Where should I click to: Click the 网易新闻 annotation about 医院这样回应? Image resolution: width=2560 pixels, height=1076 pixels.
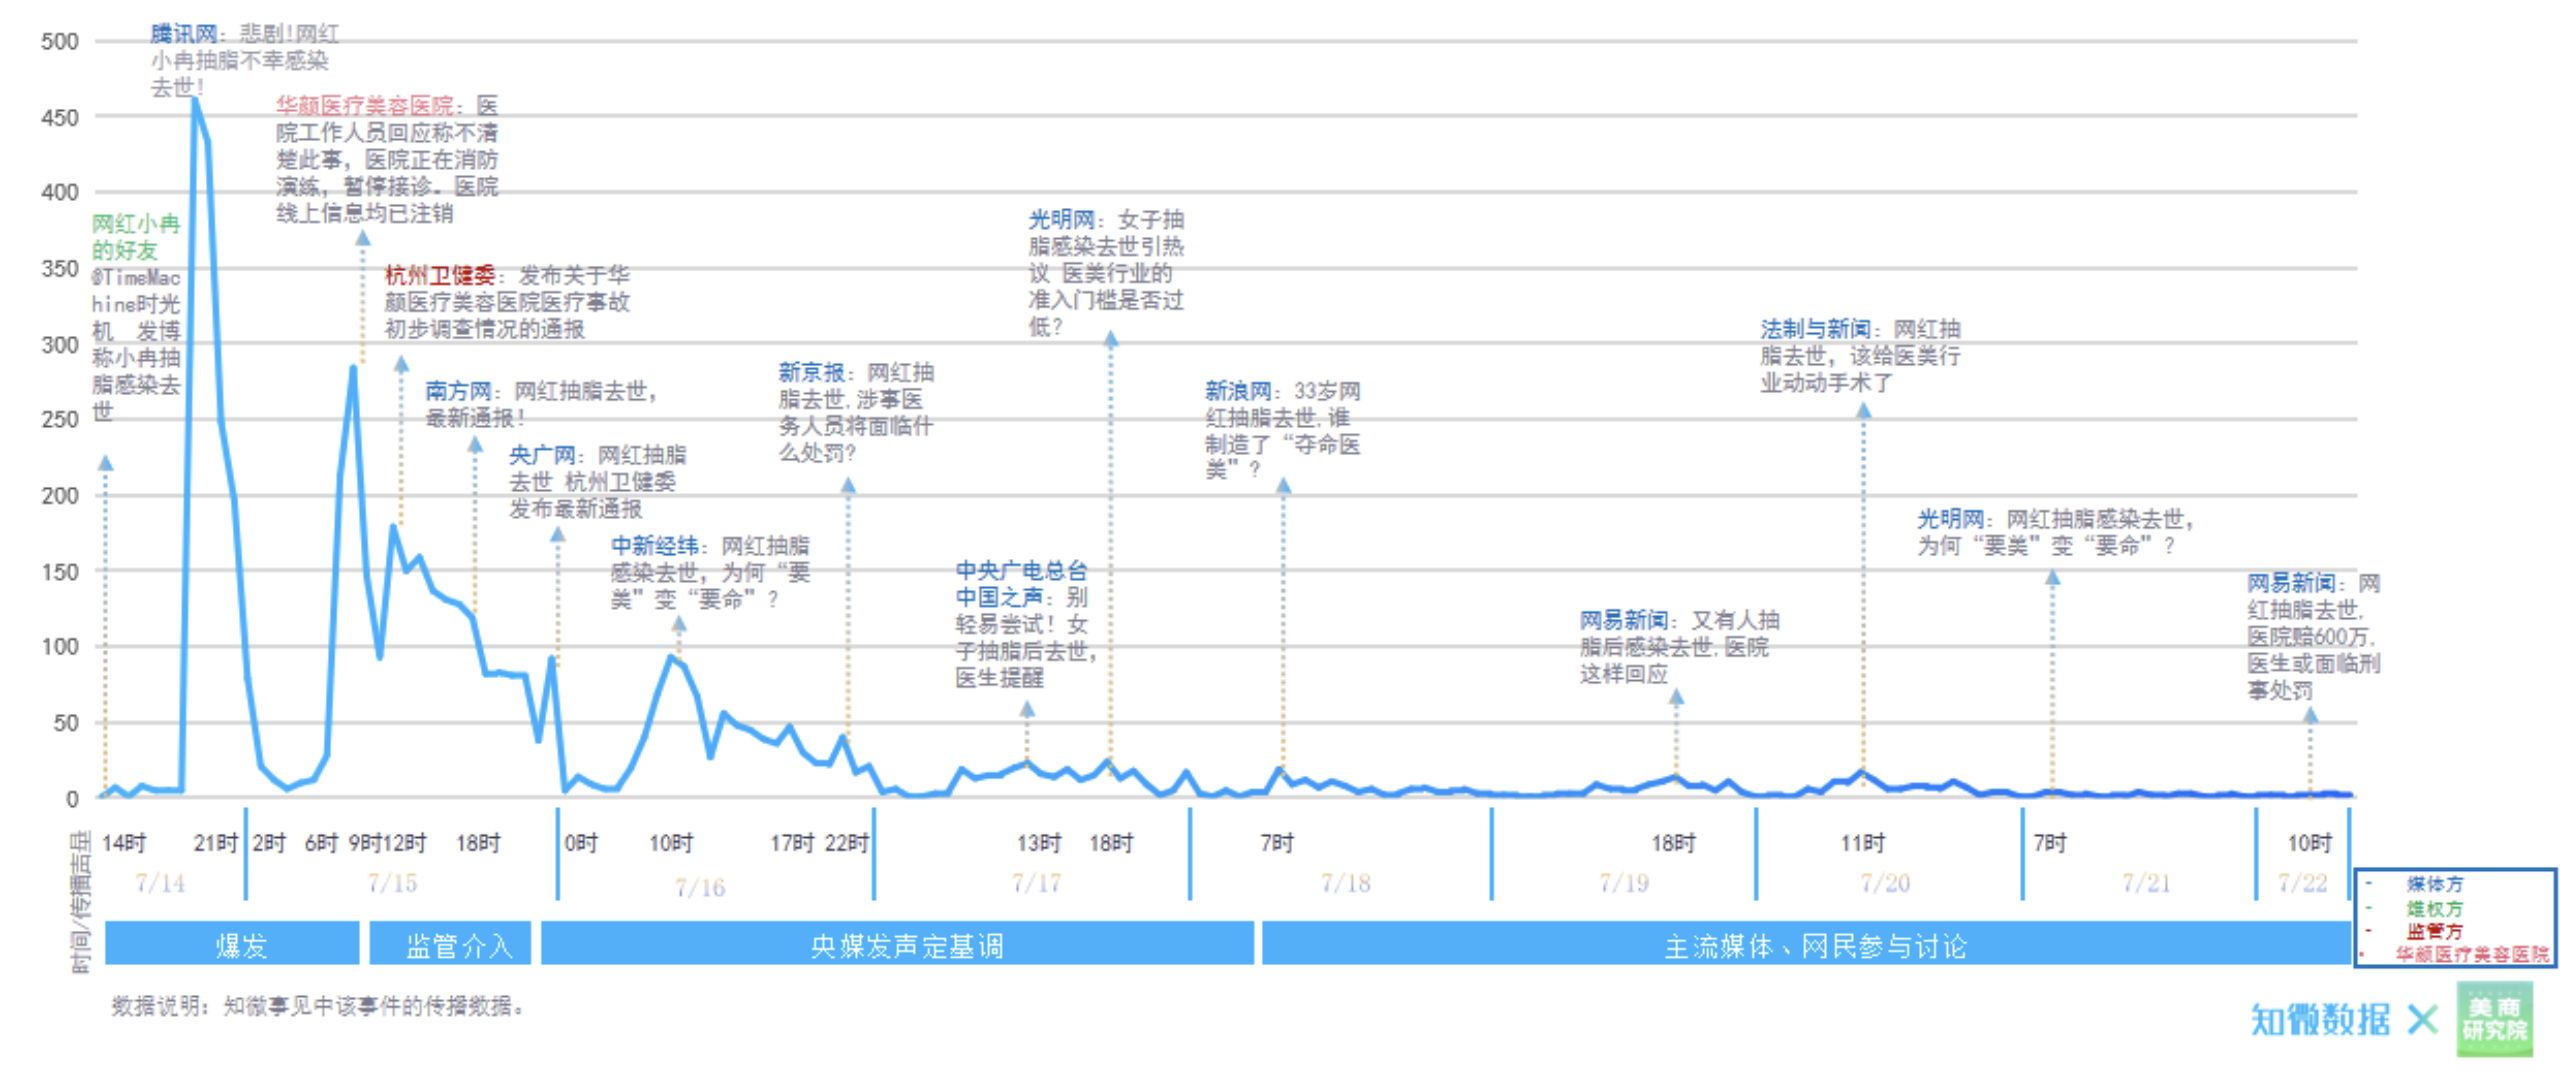(1679, 647)
